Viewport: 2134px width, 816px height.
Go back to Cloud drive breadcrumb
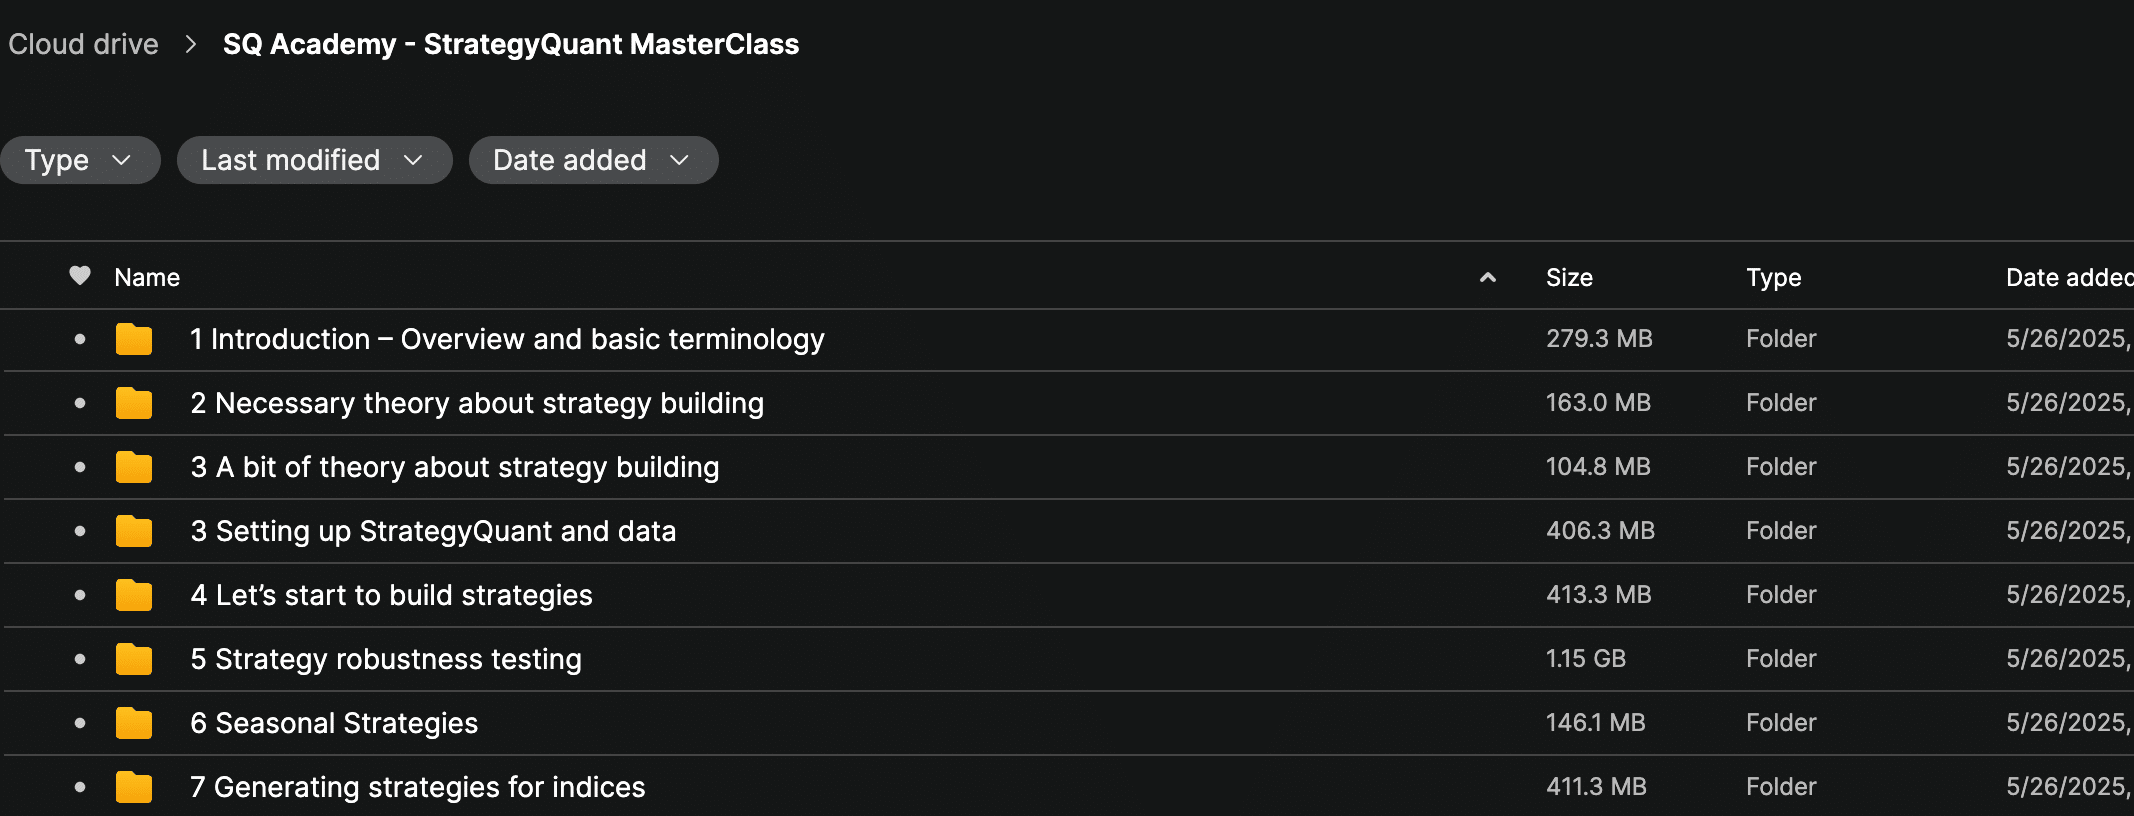point(84,44)
